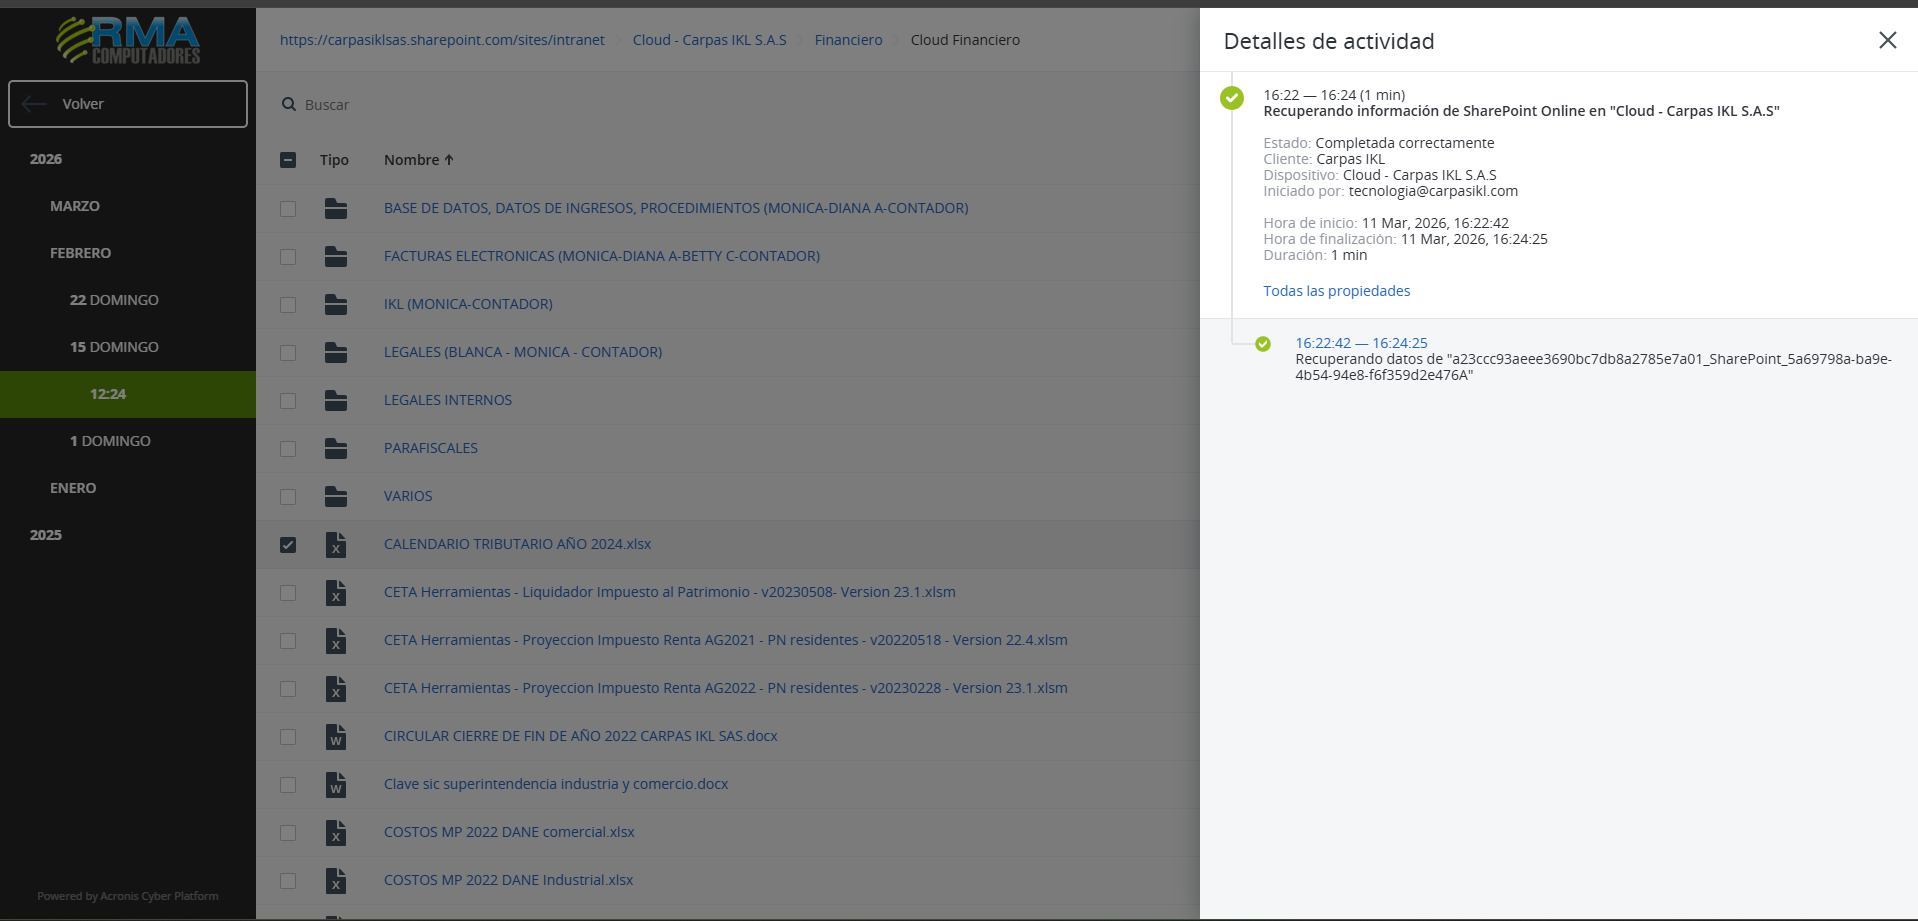1918x921 pixels.
Task: Select the 12:24 recovery point
Action: point(108,394)
